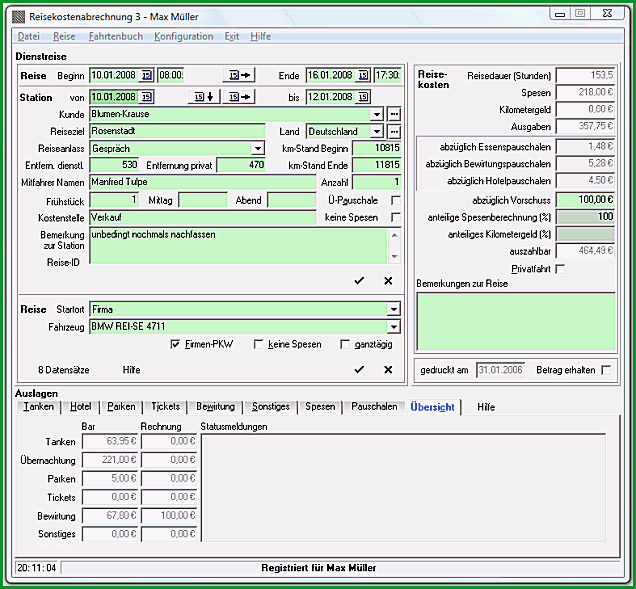
Task: Click Hilfe link next to 8 Datensätze
Action: pos(131,370)
